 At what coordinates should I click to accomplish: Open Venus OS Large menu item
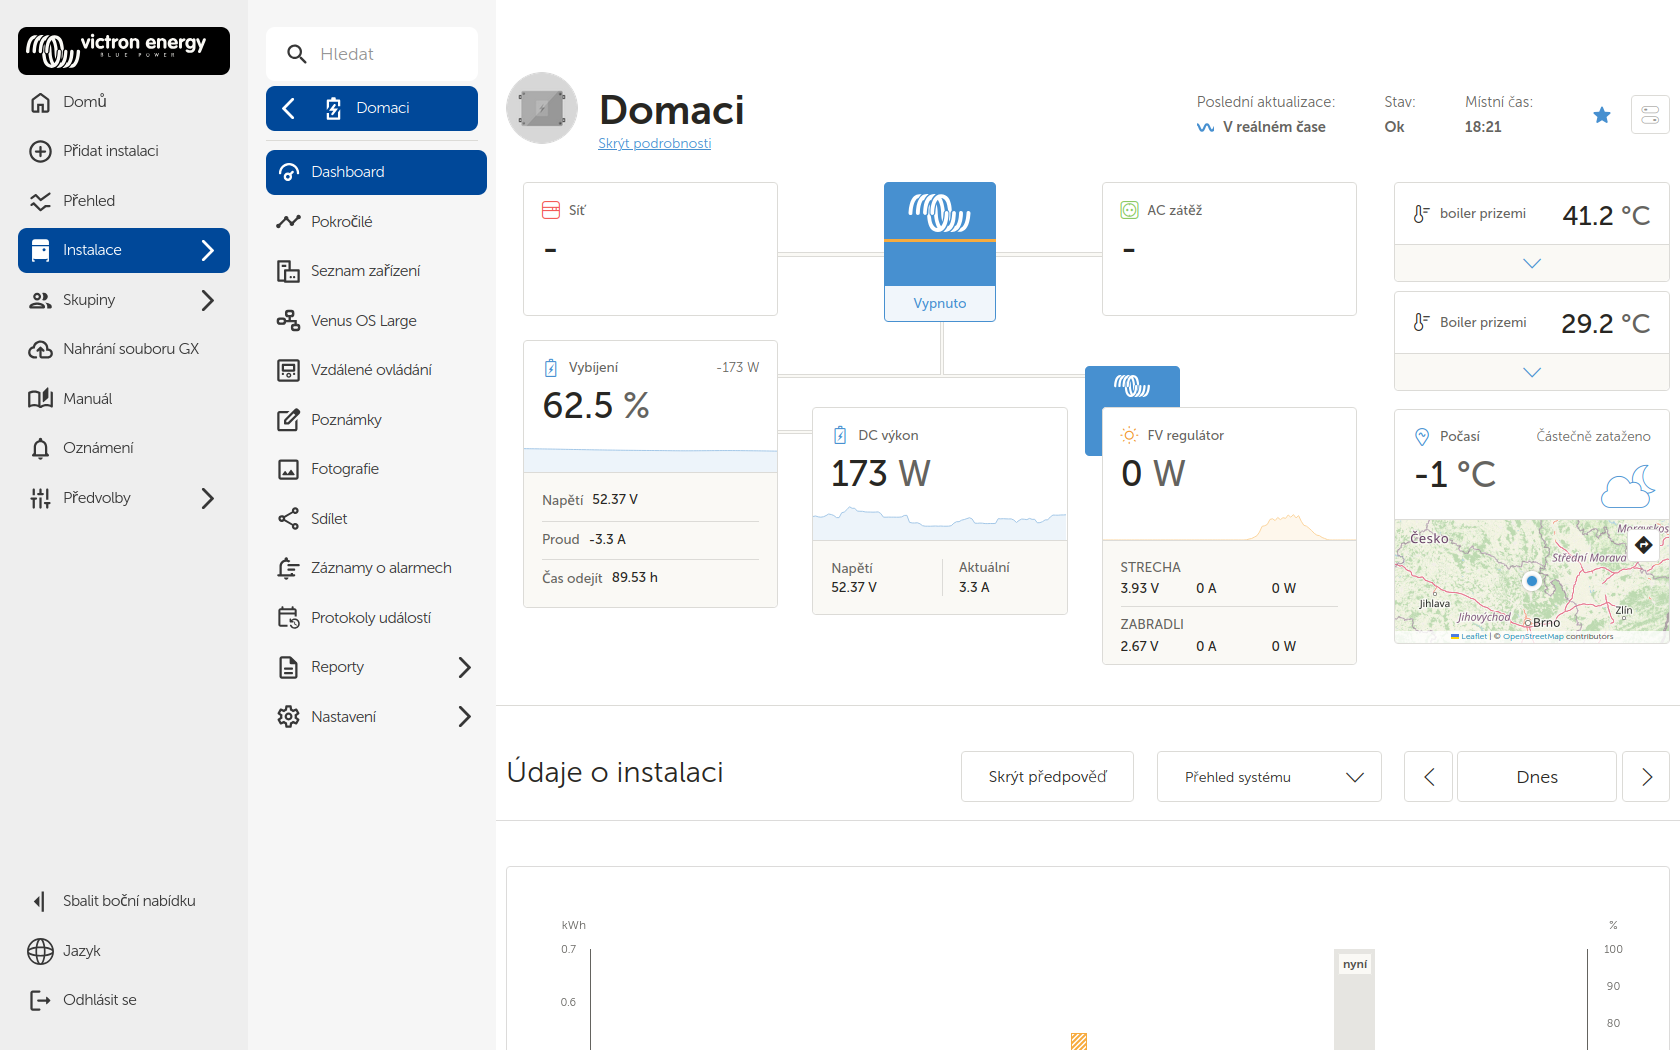(363, 321)
